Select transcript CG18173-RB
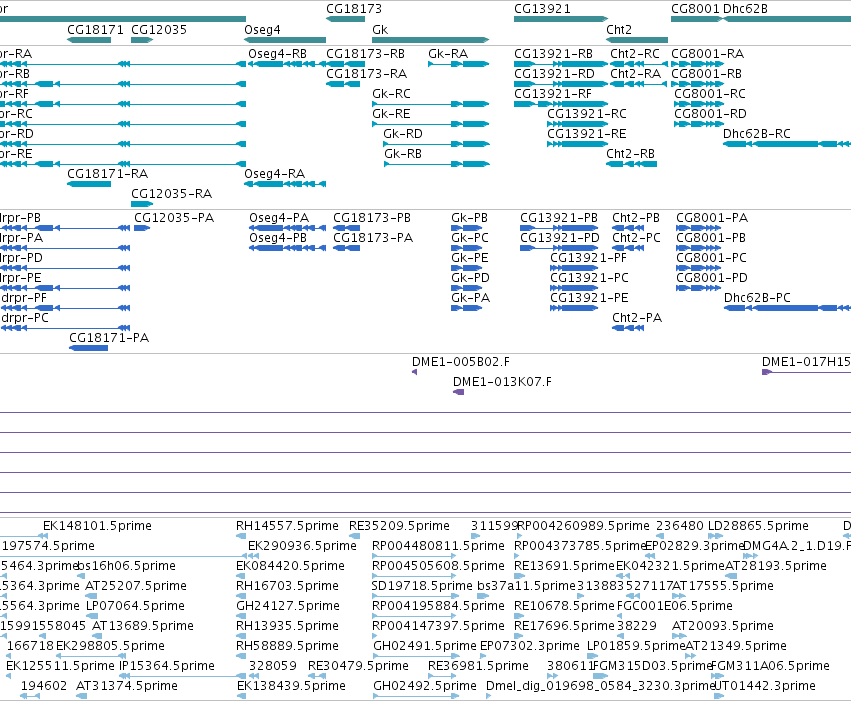The image size is (851, 701). pos(365,54)
